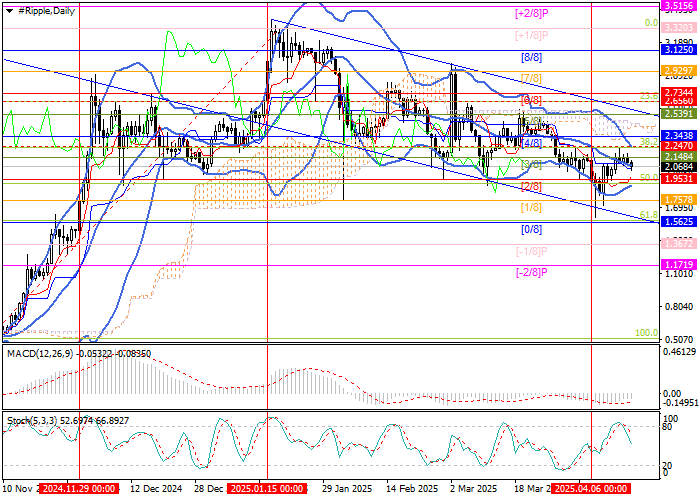Click the triangle icon beside #Ripple,Daily
The height and width of the screenshot is (500, 700).
pos(8,9)
